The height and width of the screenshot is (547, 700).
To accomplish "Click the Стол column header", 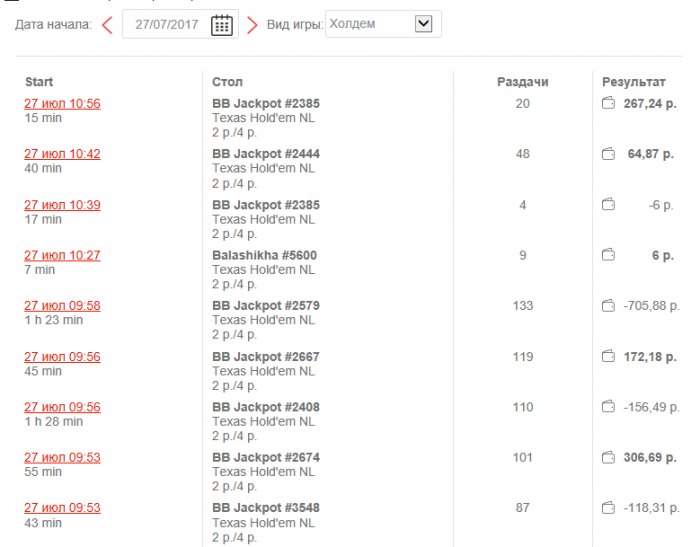I will tap(227, 82).
